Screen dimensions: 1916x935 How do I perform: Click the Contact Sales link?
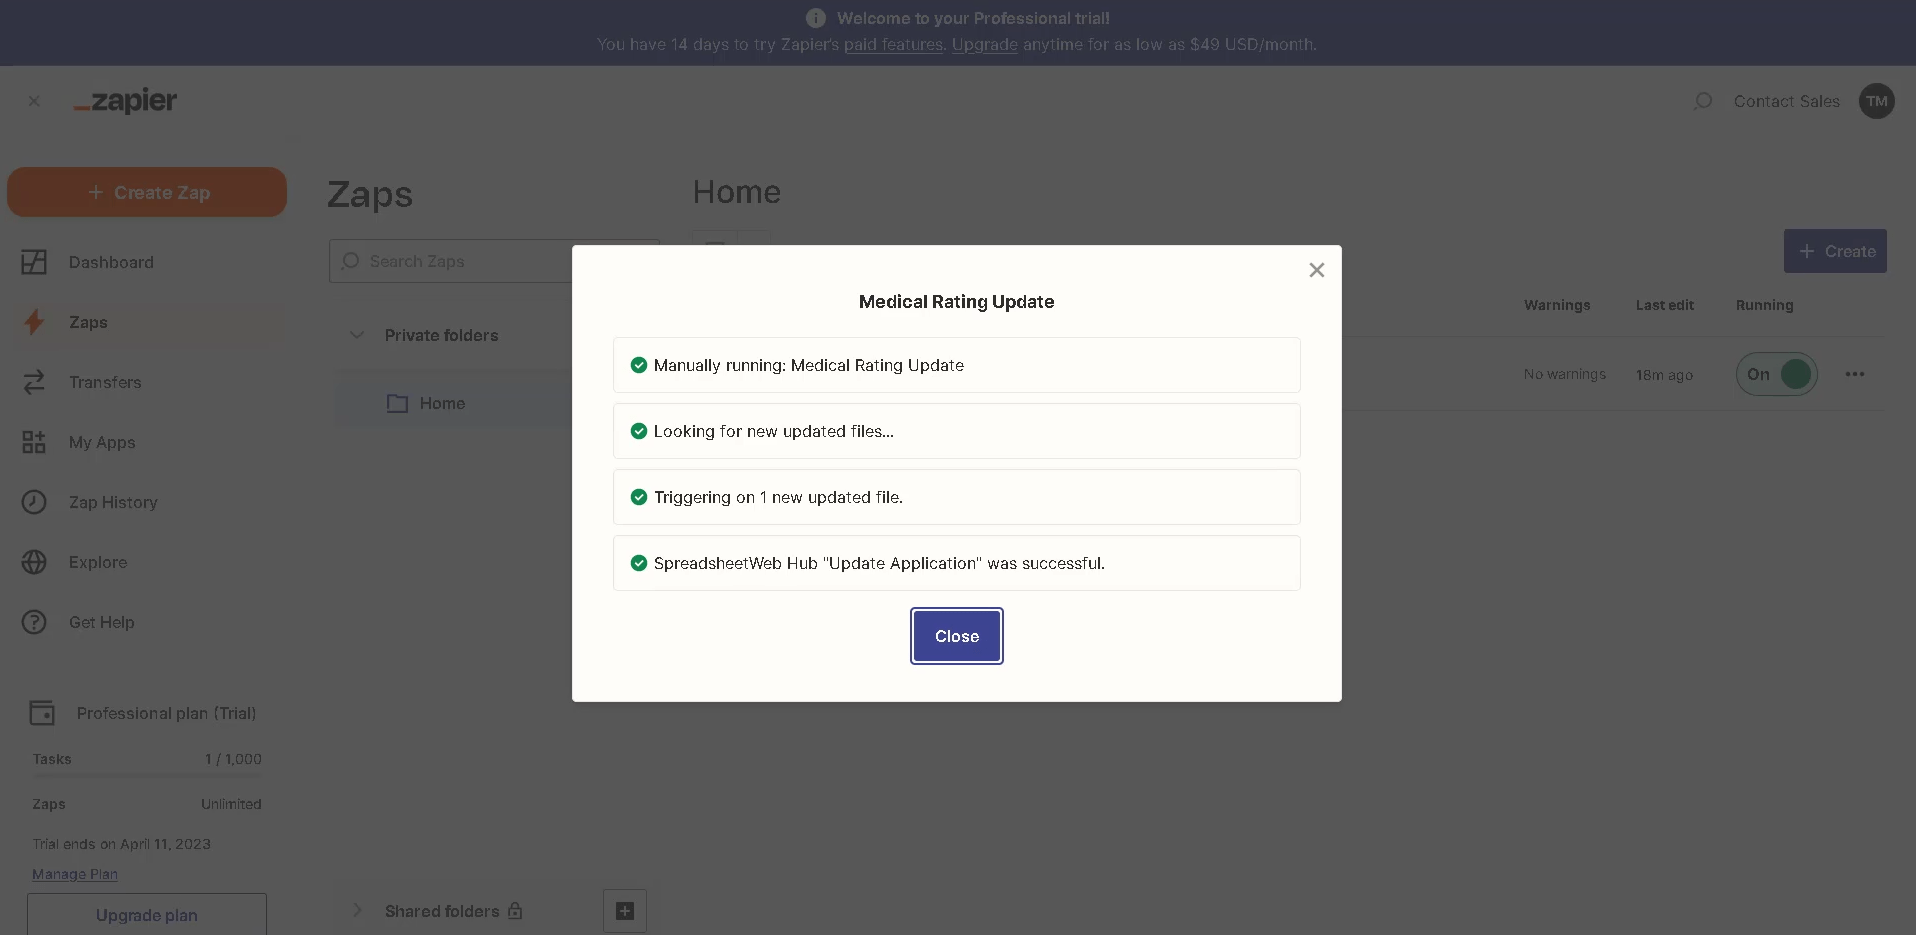(1786, 101)
